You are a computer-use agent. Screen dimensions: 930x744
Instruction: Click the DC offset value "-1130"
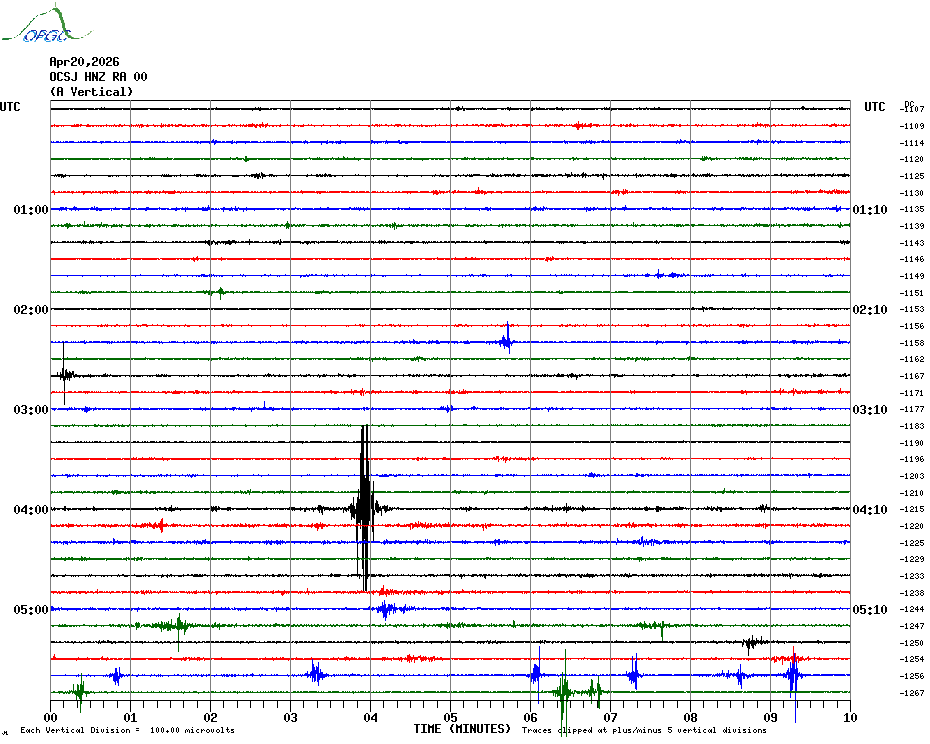tap(912, 193)
